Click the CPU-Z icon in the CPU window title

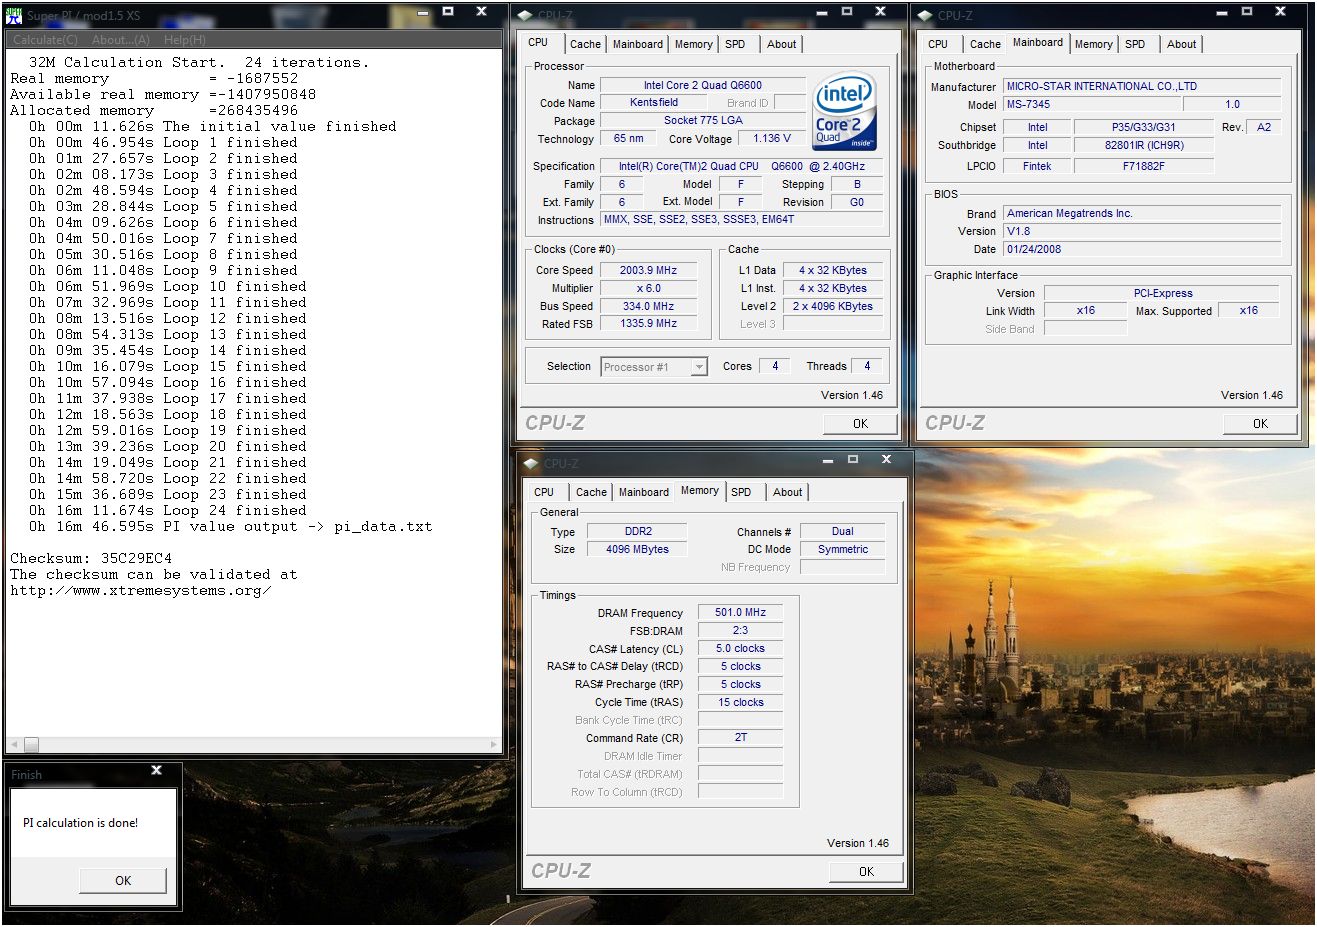525,15
